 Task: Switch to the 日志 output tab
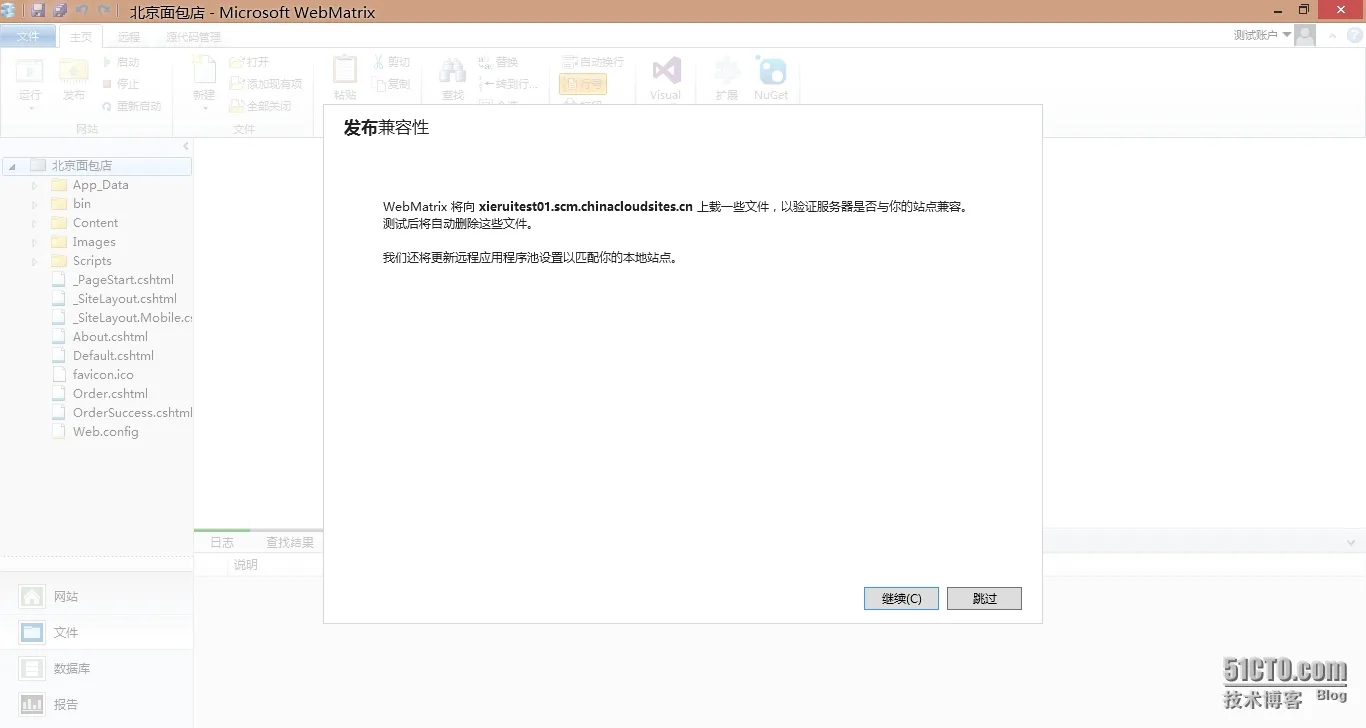pyautogui.click(x=222, y=542)
